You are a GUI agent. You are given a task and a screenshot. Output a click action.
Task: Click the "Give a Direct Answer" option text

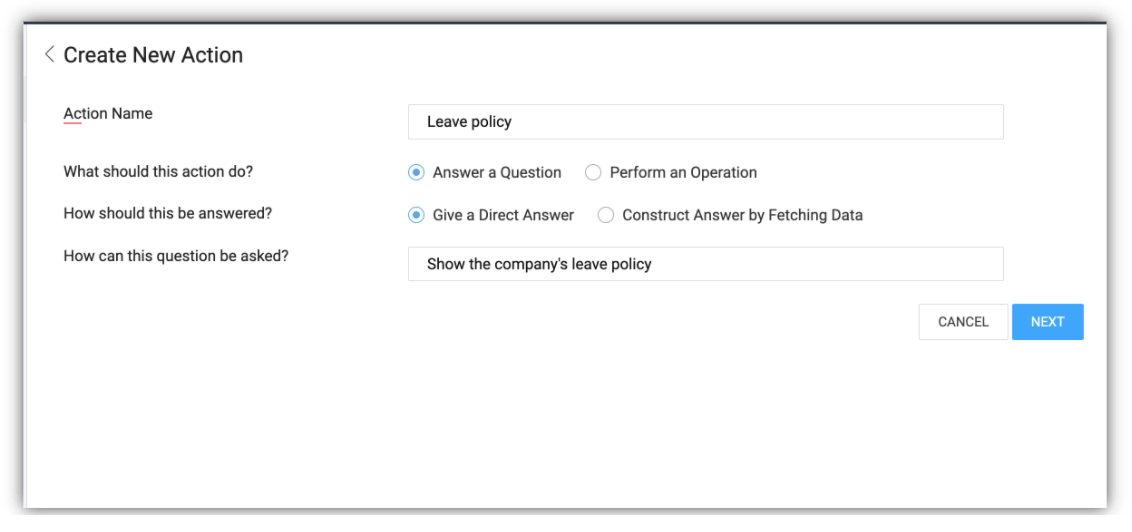click(503, 214)
